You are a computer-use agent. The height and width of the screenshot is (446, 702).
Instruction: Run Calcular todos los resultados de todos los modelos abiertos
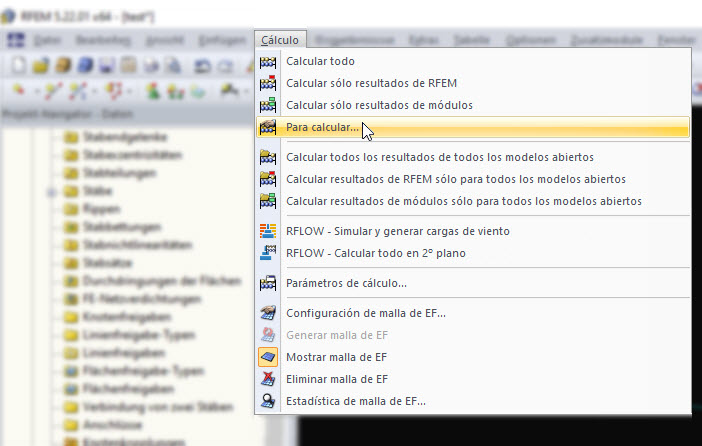click(x=473, y=157)
